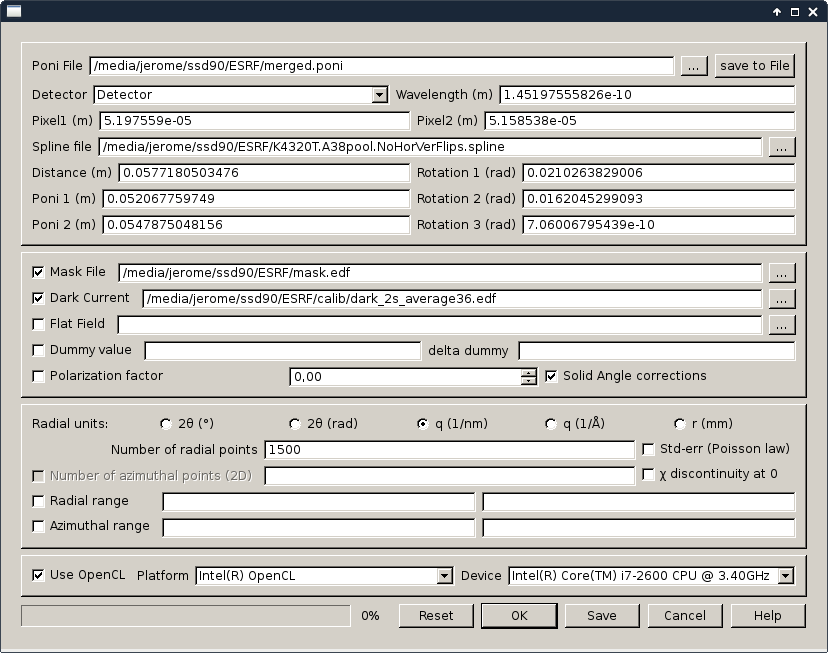The width and height of the screenshot is (828, 653).
Task: Open the OpenCL Platform dropdown
Action: click(x=445, y=576)
